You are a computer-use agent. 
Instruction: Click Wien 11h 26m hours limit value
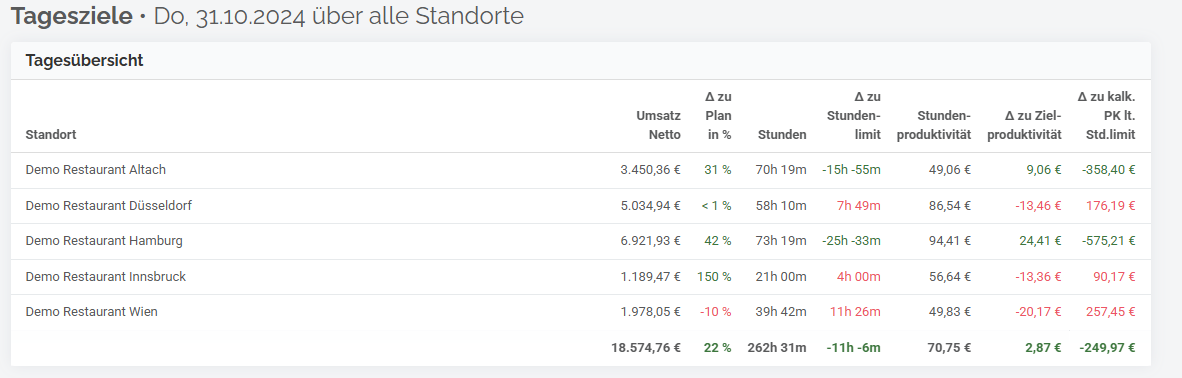(858, 312)
